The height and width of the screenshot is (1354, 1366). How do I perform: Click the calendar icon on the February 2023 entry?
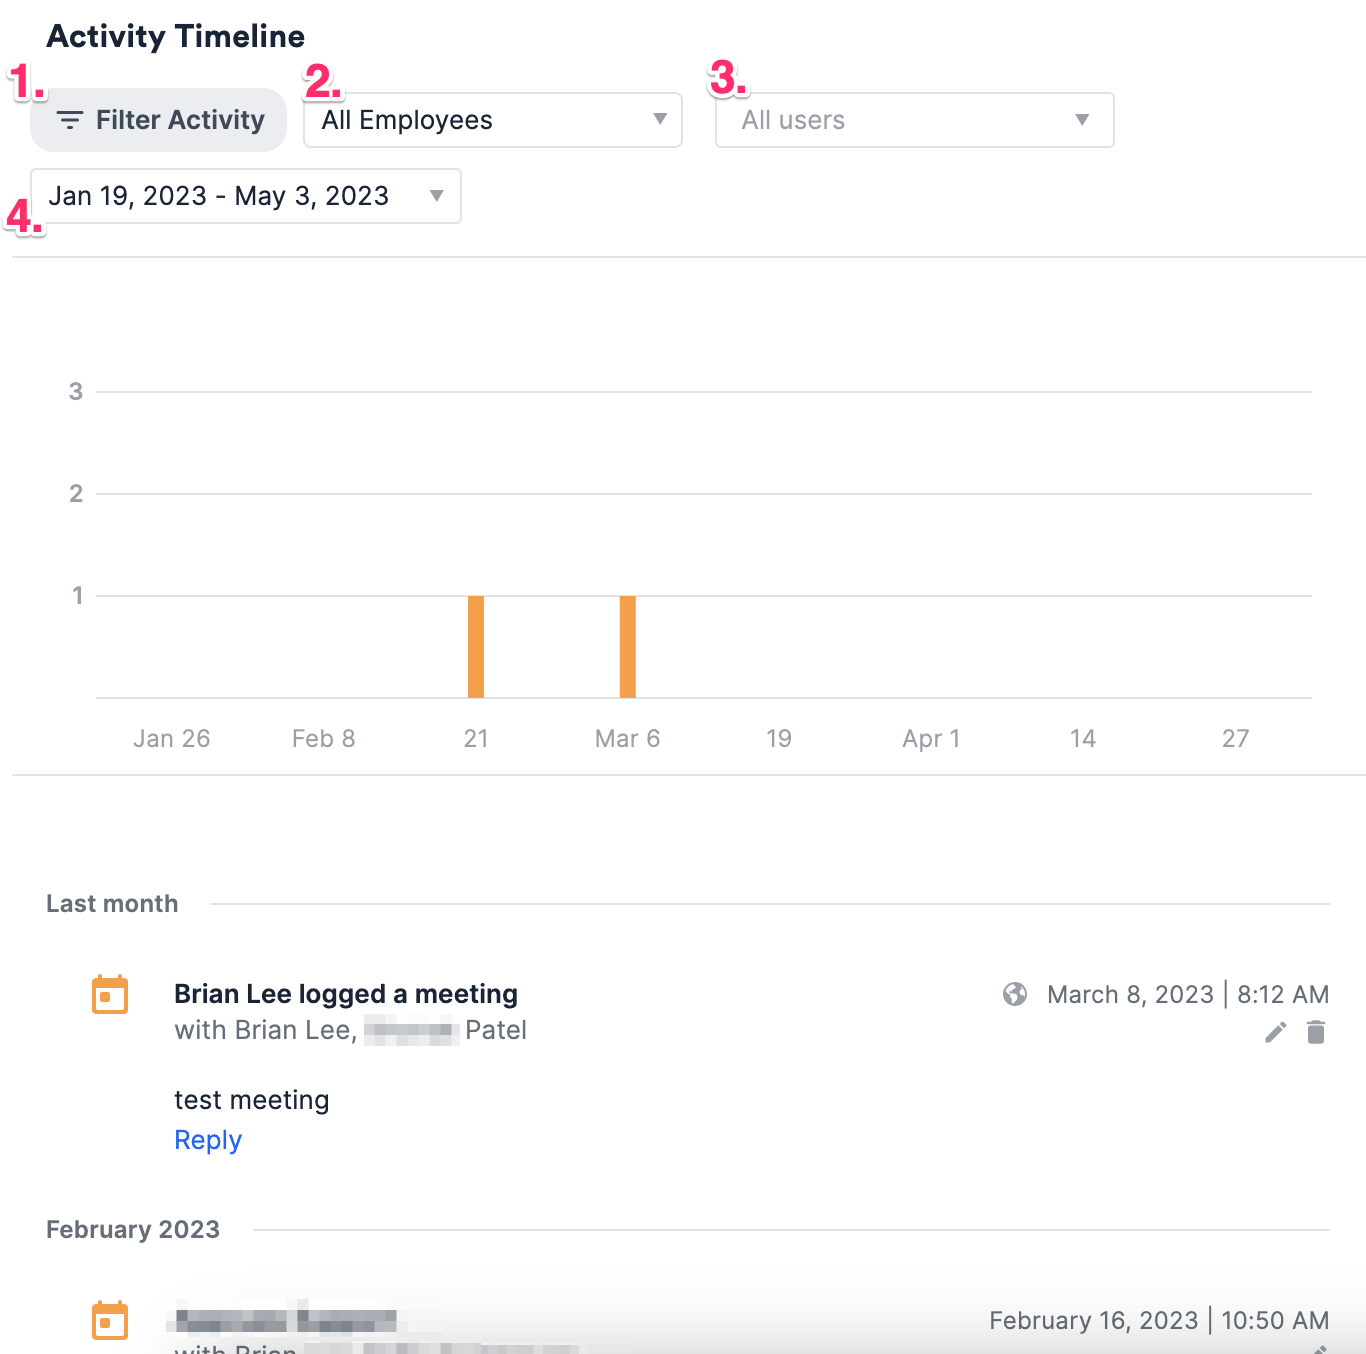110,1320
